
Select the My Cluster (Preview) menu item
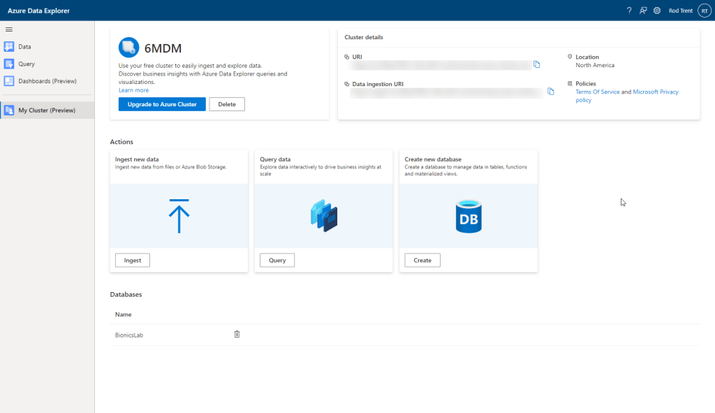coord(47,110)
